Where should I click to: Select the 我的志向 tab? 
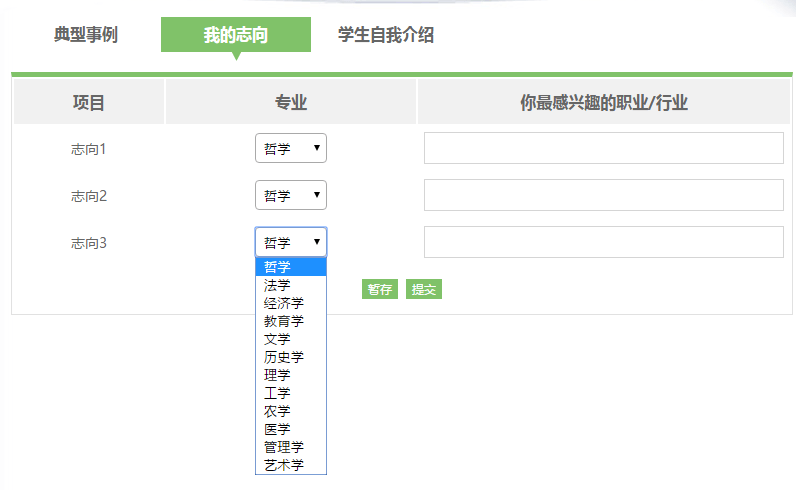click(x=236, y=35)
